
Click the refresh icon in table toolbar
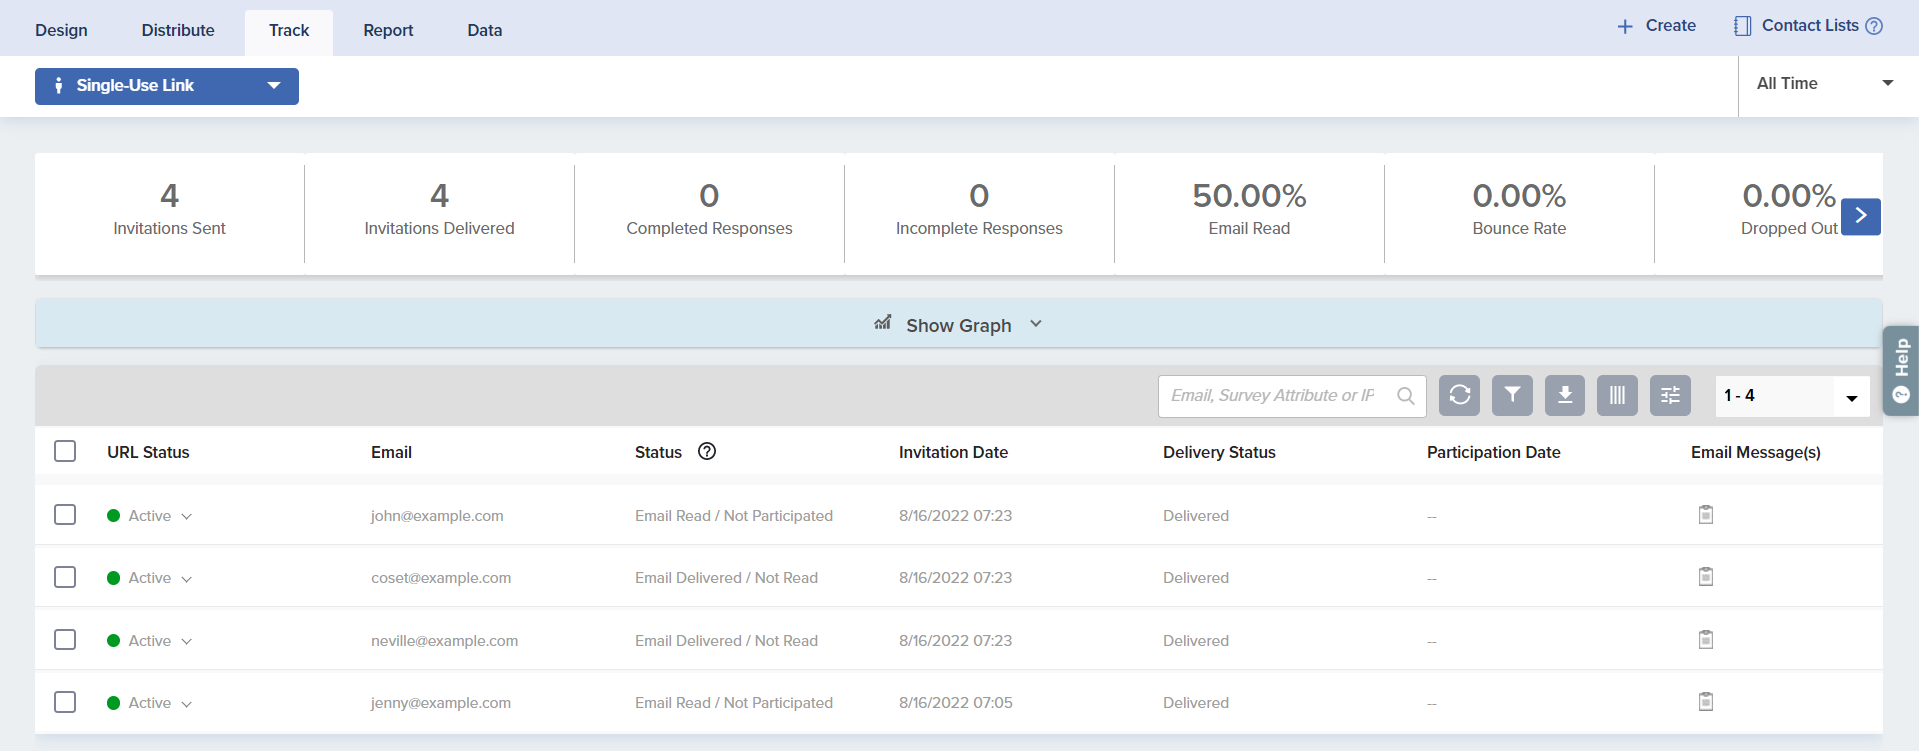pos(1459,396)
